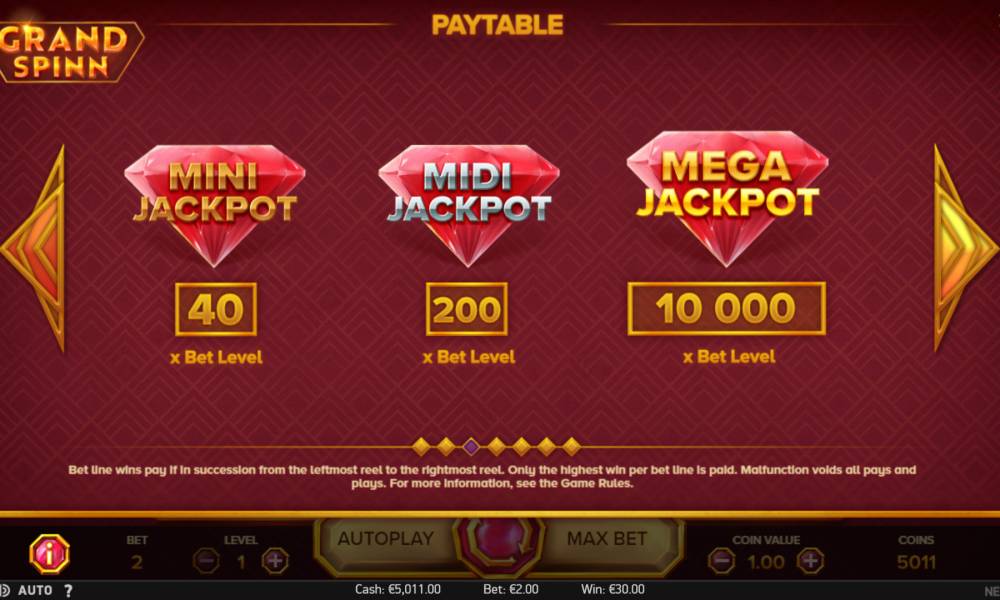
Task: Jump to the last paytable page diamond
Action: point(571,446)
